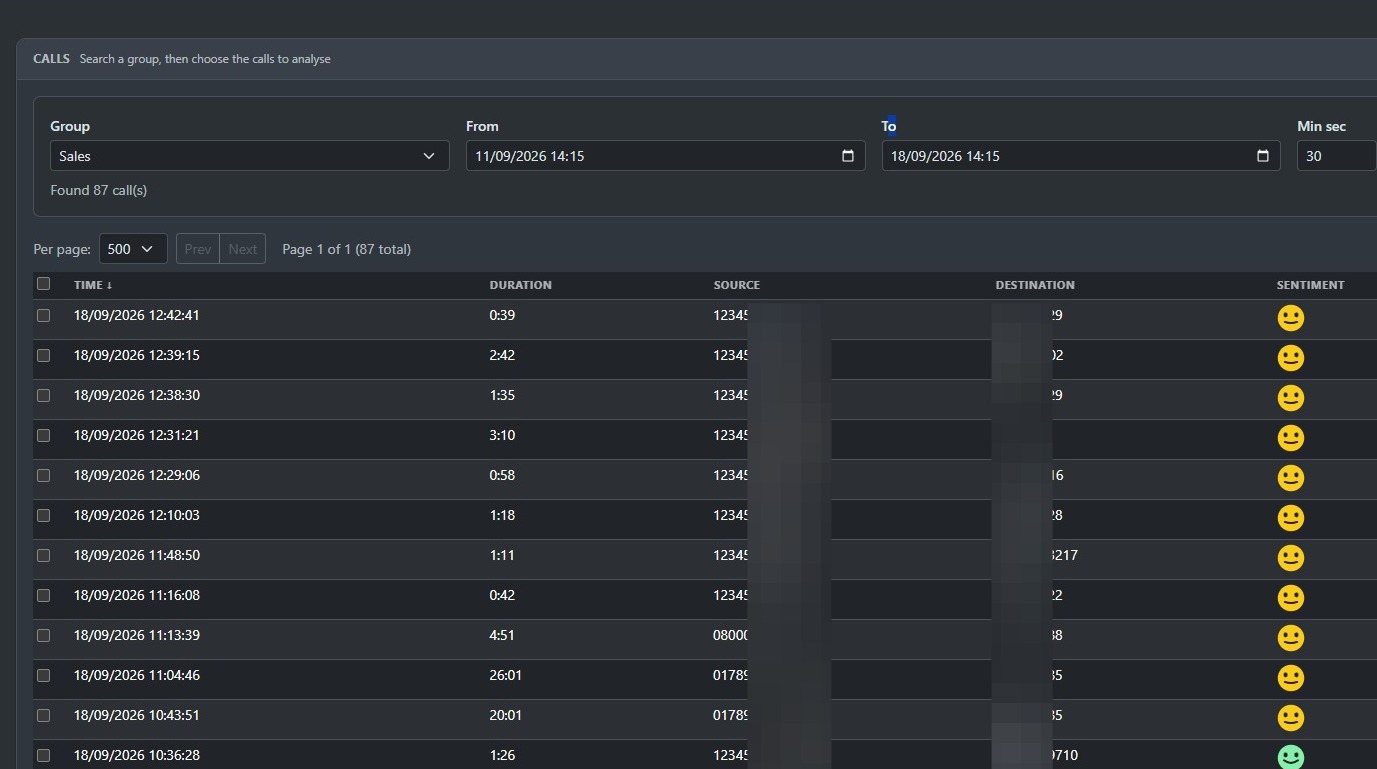Check the 18/09/2026 12:39:15 call row

(x=43, y=355)
